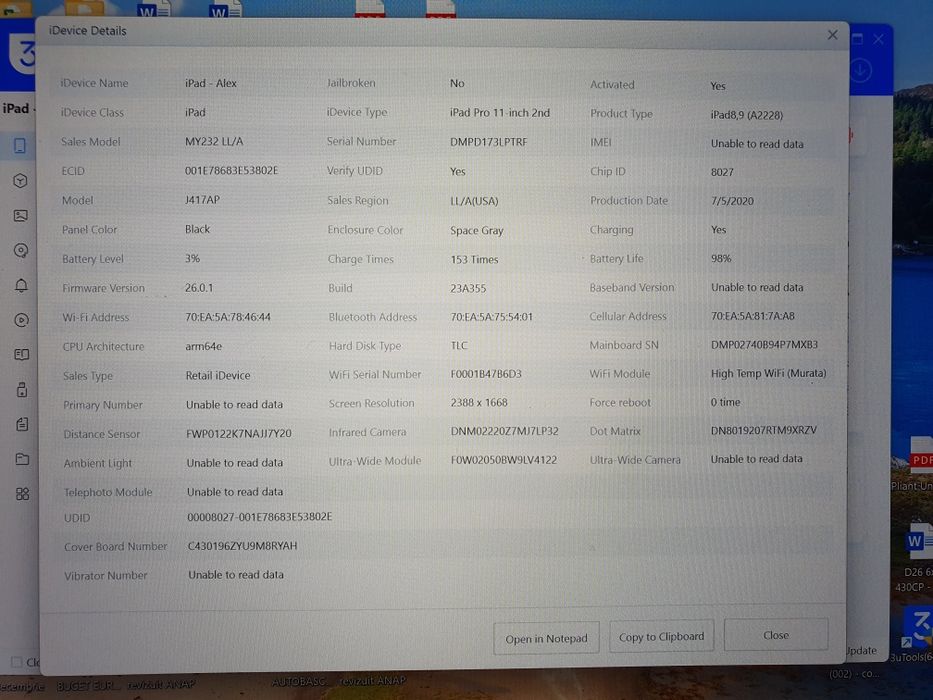933x700 pixels.
Task: Click the CPU Architecture value arm64e
Action: pyautogui.click(x=203, y=346)
